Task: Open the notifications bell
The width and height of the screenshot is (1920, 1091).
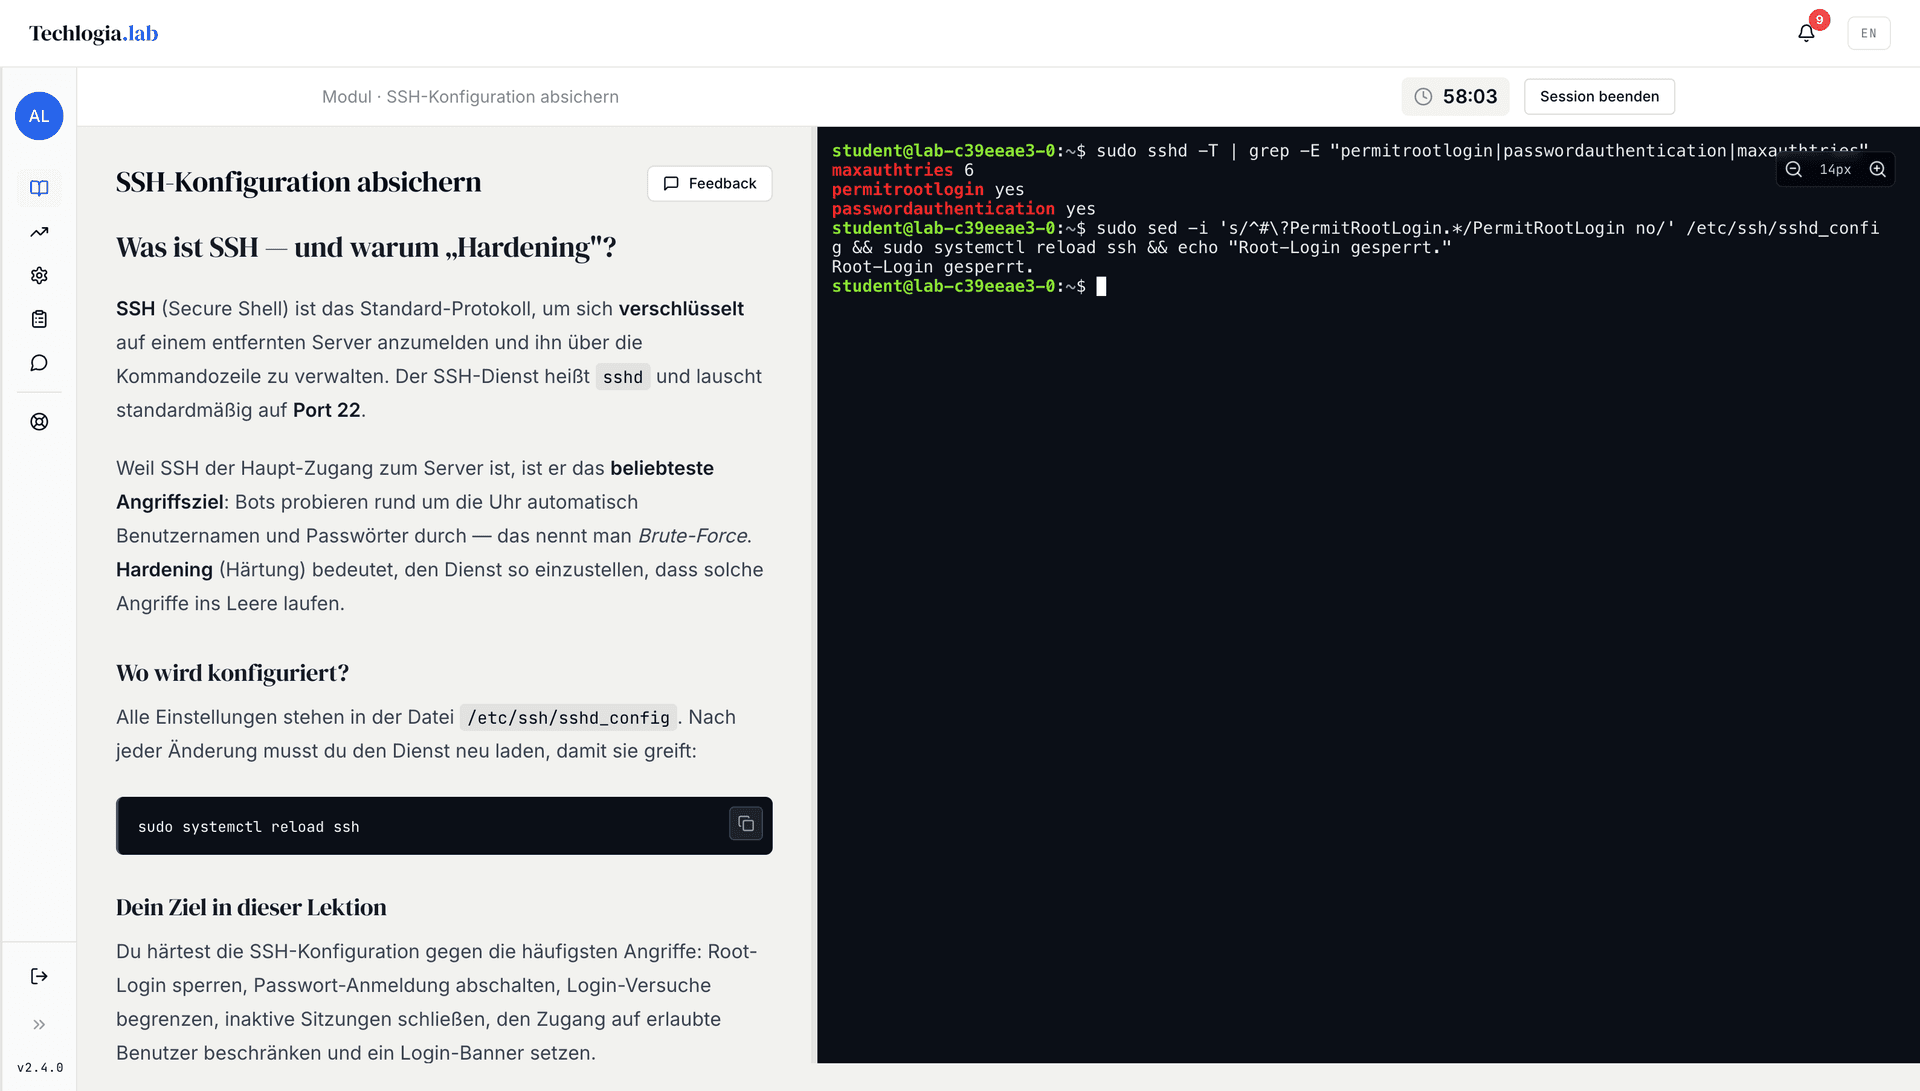Action: point(1806,33)
